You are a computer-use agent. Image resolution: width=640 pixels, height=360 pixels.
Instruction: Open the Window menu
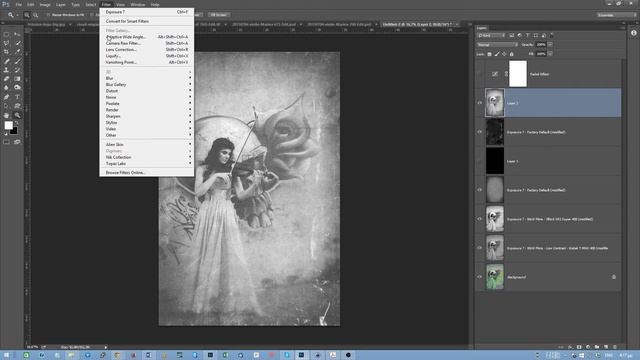click(138, 4)
